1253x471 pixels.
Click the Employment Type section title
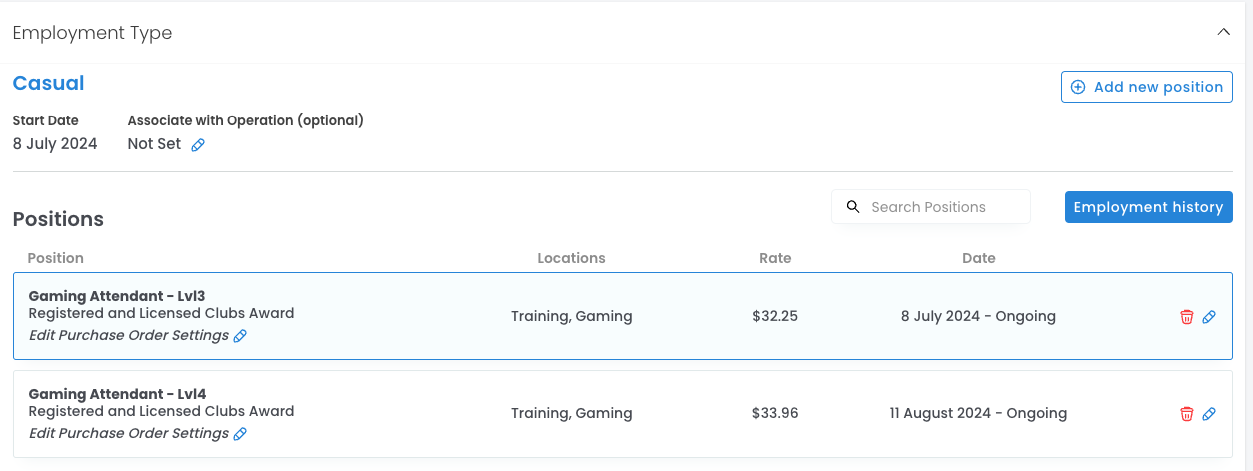point(92,33)
